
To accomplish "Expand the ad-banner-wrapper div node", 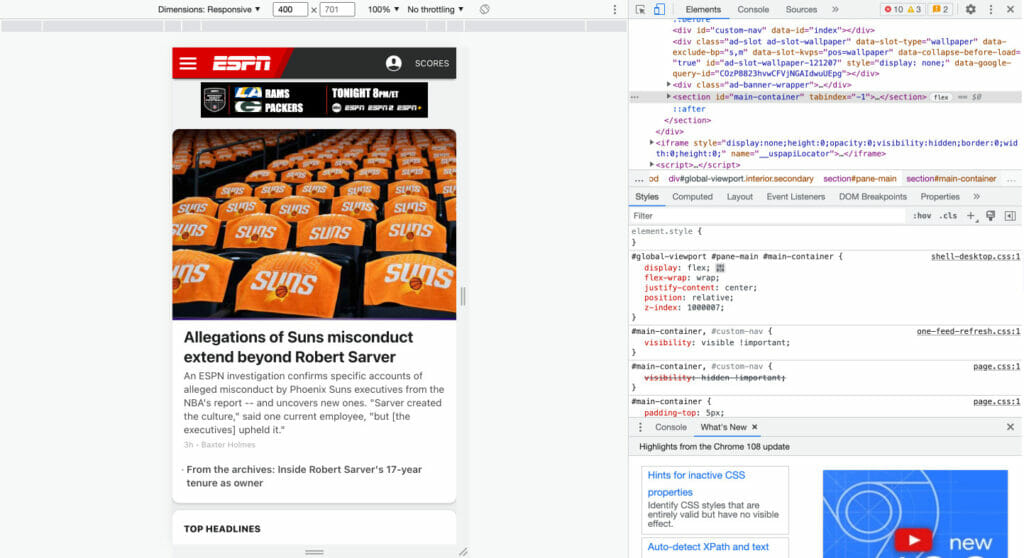I will click(669, 85).
